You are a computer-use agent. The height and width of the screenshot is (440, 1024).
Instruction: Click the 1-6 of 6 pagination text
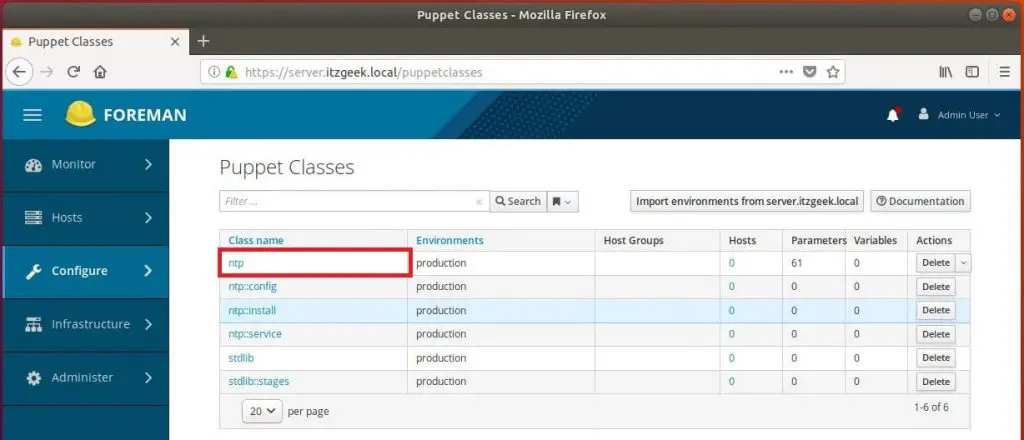click(931, 407)
